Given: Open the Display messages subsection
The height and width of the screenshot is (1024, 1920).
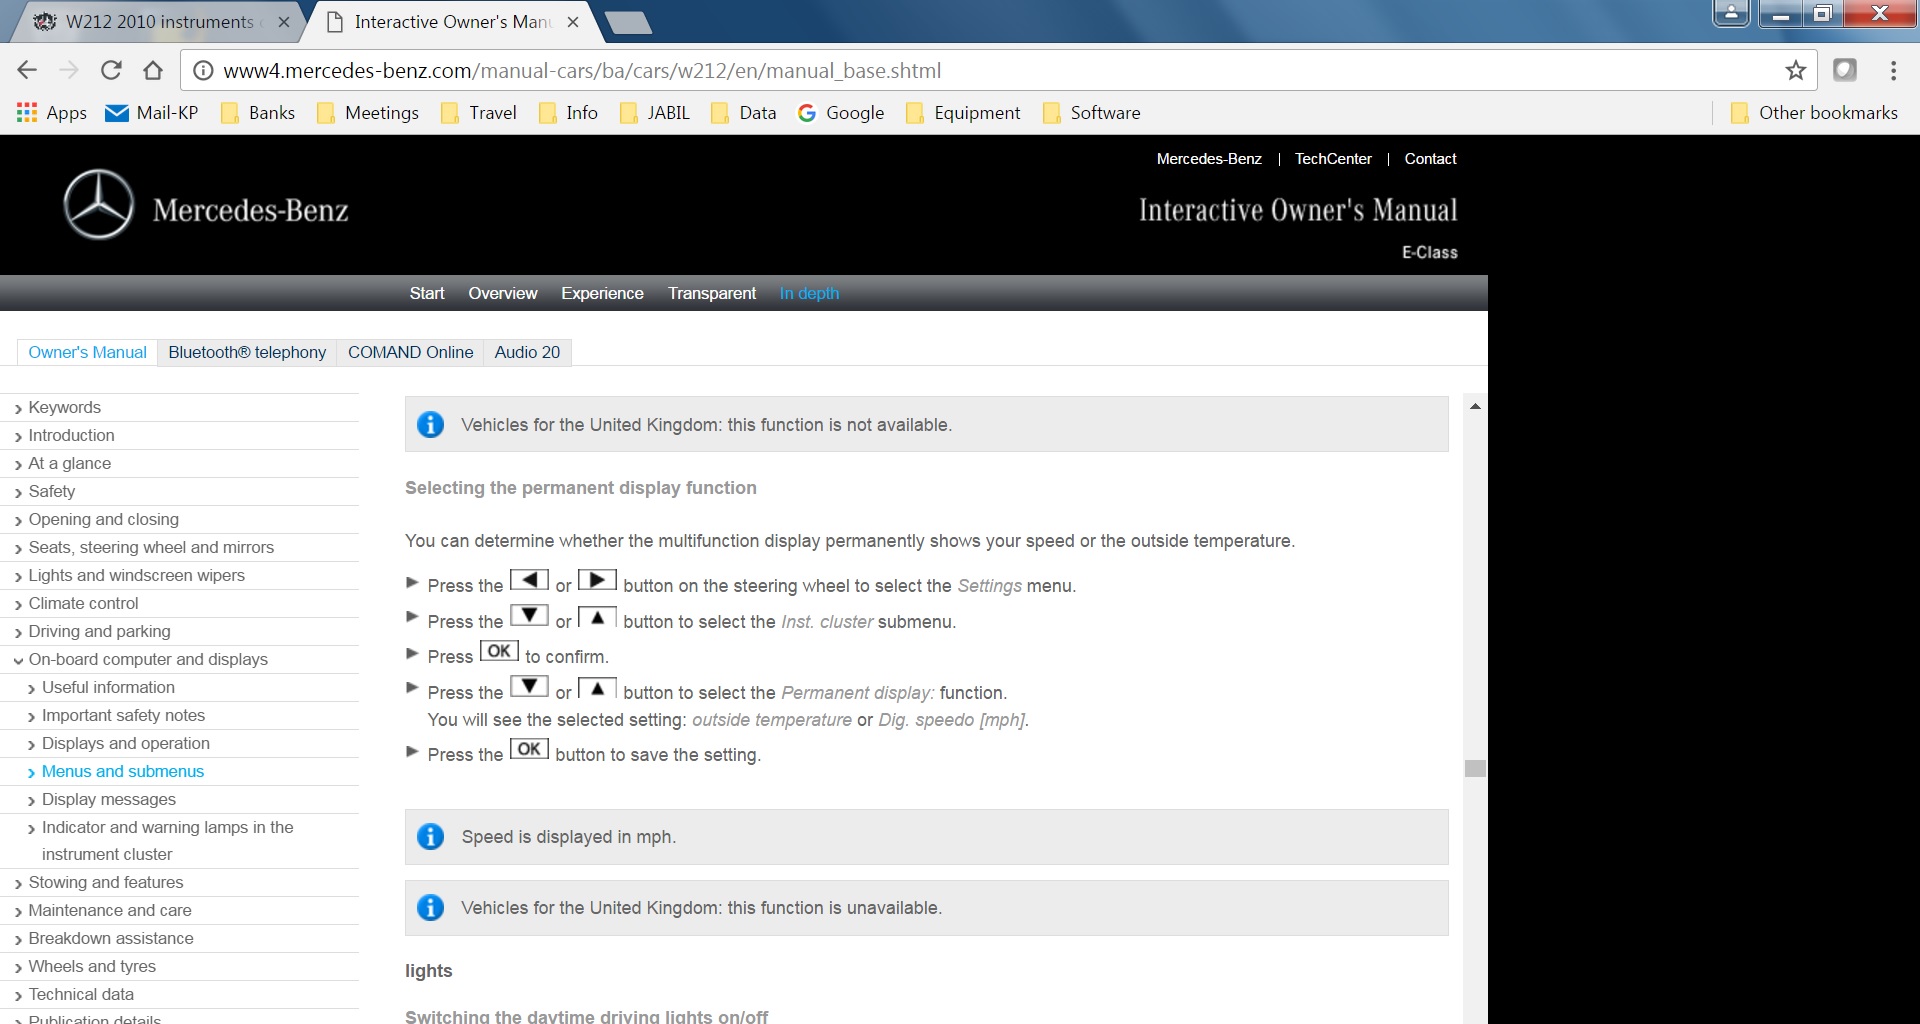Looking at the screenshot, I should pos(108,799).
